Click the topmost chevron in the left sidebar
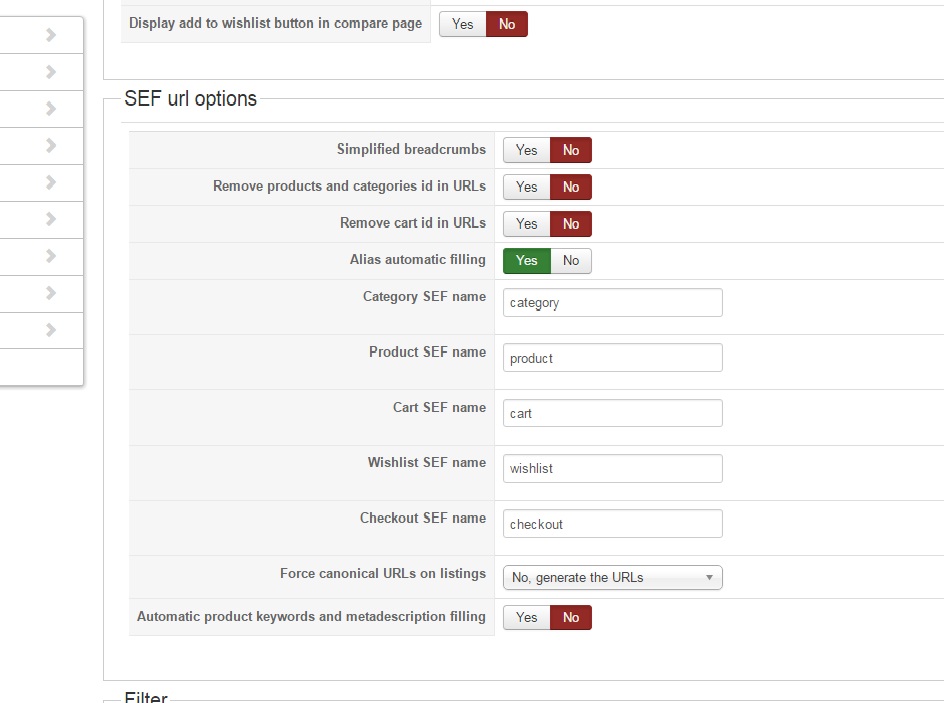The image size is (944, 703). (51, 36)
